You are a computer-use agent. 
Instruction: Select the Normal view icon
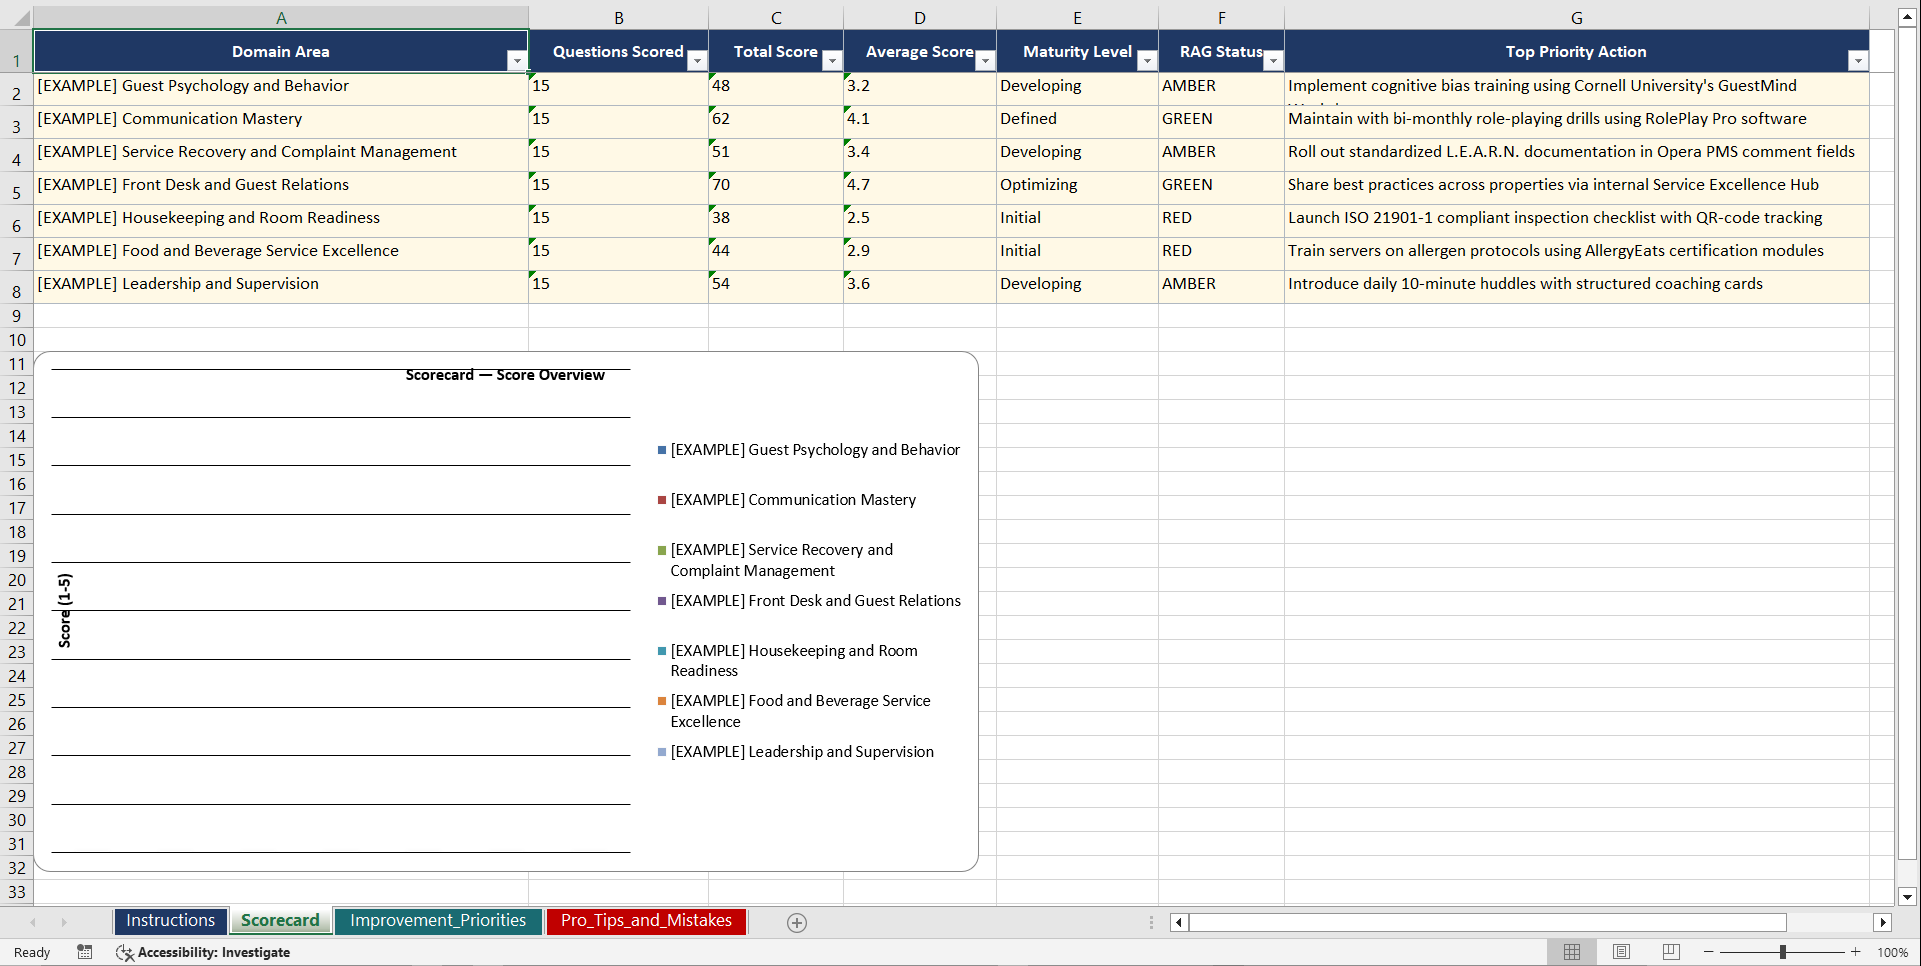[1571, 952]
